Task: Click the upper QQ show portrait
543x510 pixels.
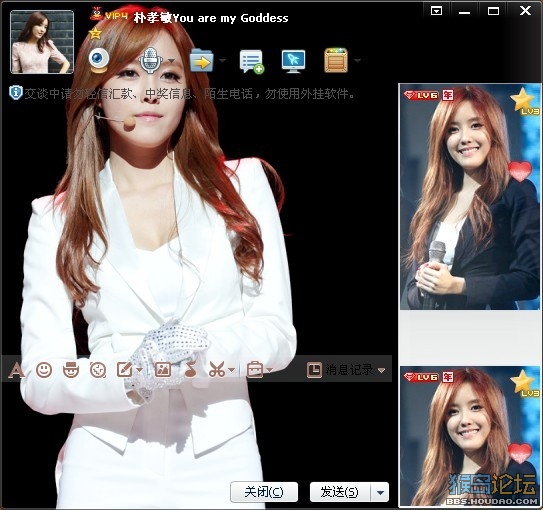Action: (470, 197)
